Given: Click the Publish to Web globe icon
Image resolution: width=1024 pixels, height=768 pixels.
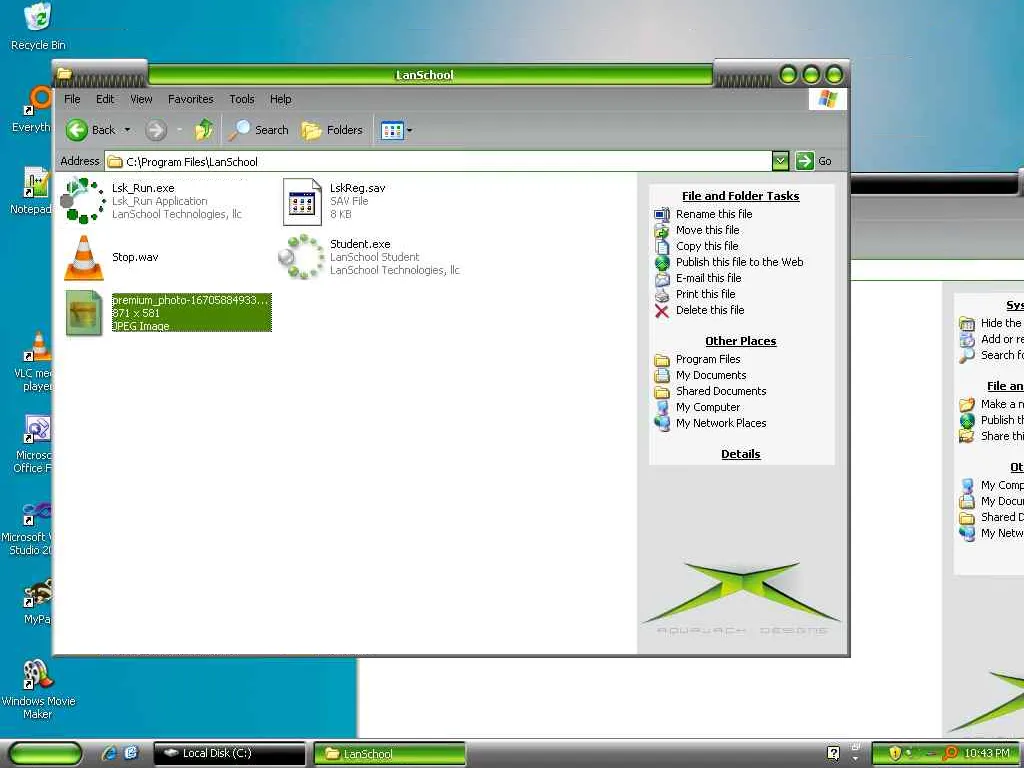Looking at the screenshot, I should (x=662, y=263).
